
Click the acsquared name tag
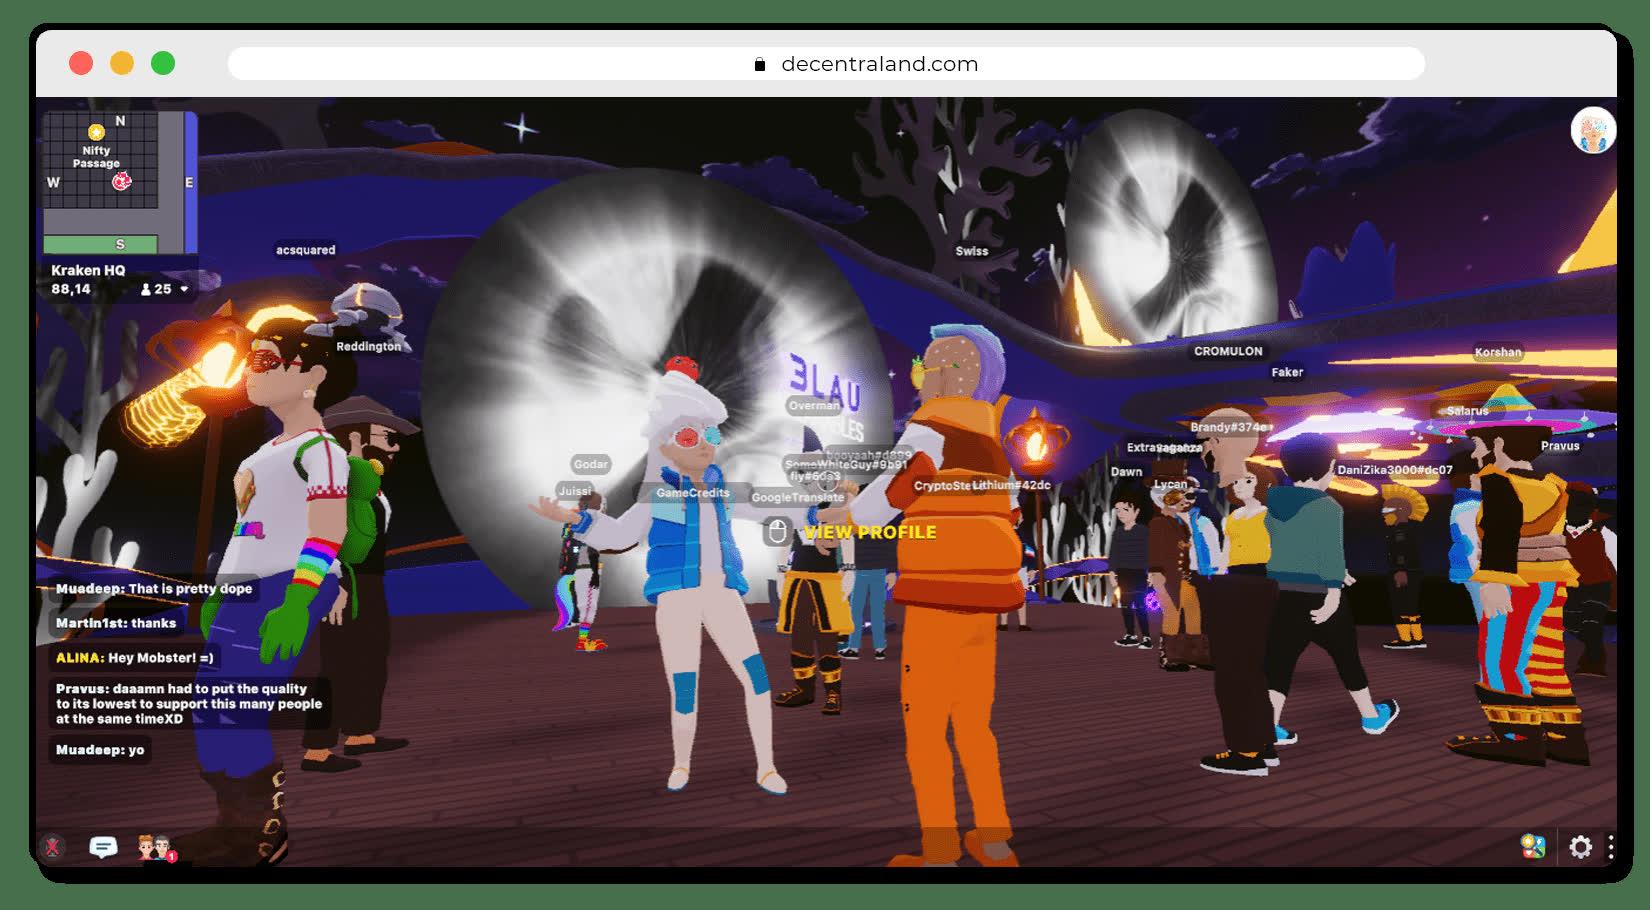305,250
